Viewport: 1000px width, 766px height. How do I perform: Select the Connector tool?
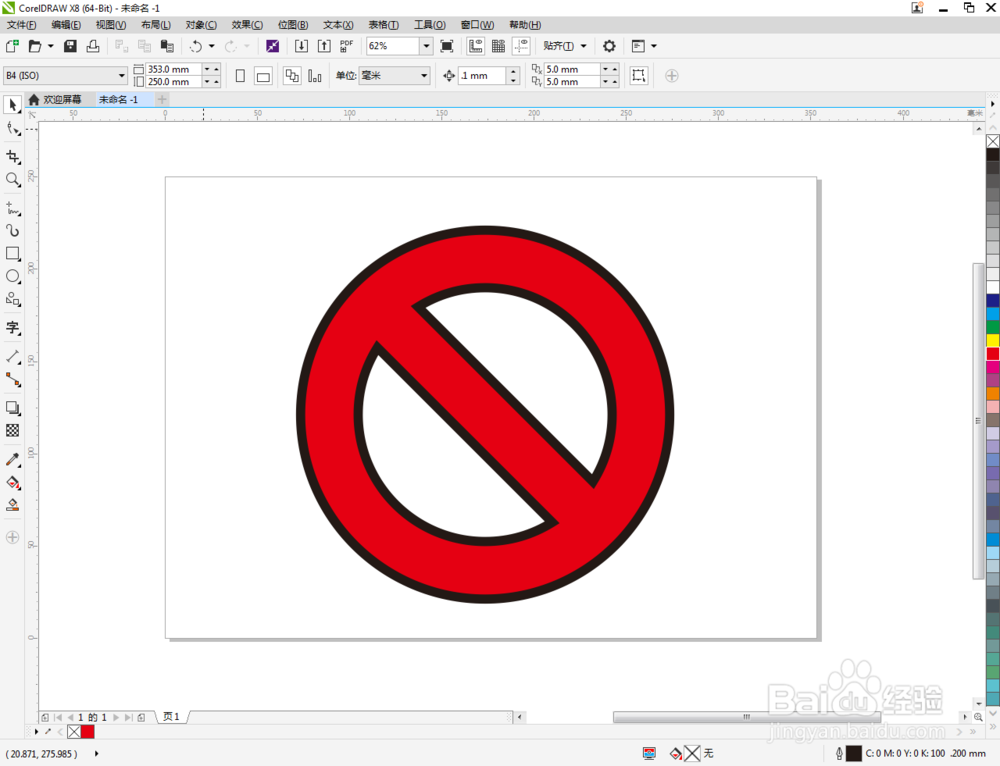tap(13, 379)
